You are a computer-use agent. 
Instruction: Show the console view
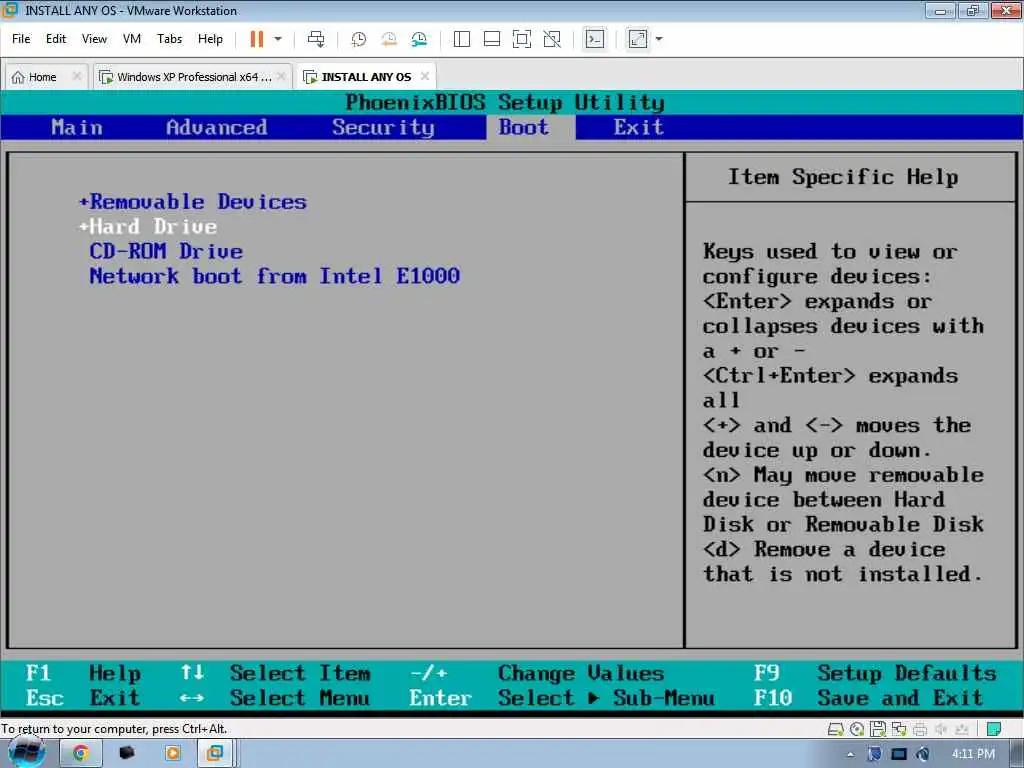[x=594, y=39]
